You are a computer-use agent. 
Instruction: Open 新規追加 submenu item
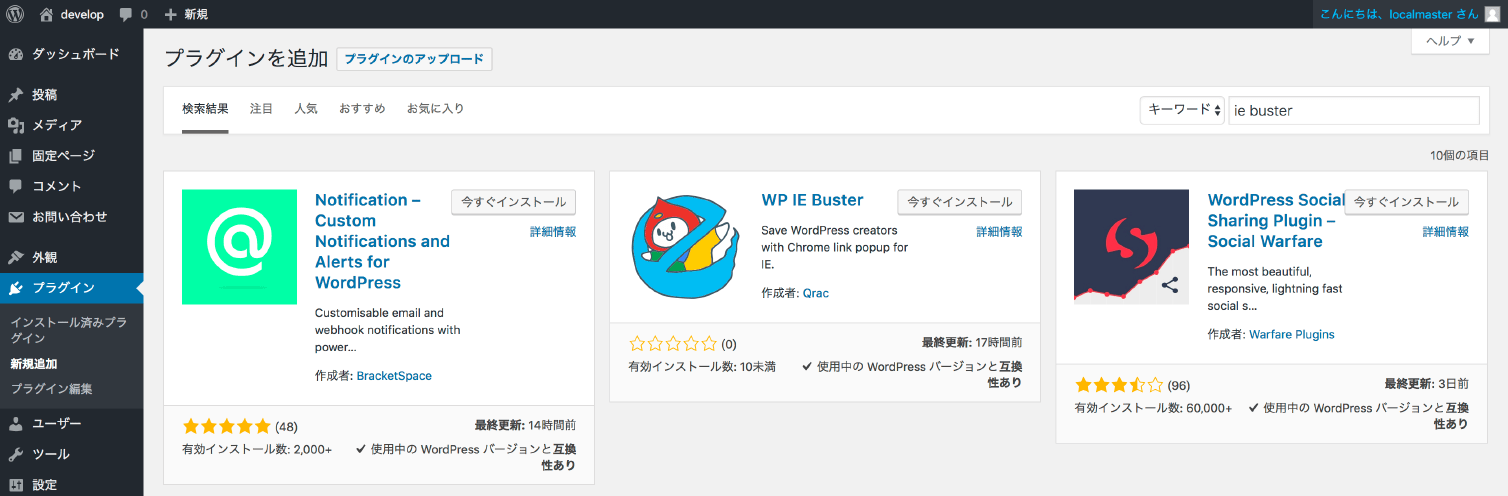(34, 364)
